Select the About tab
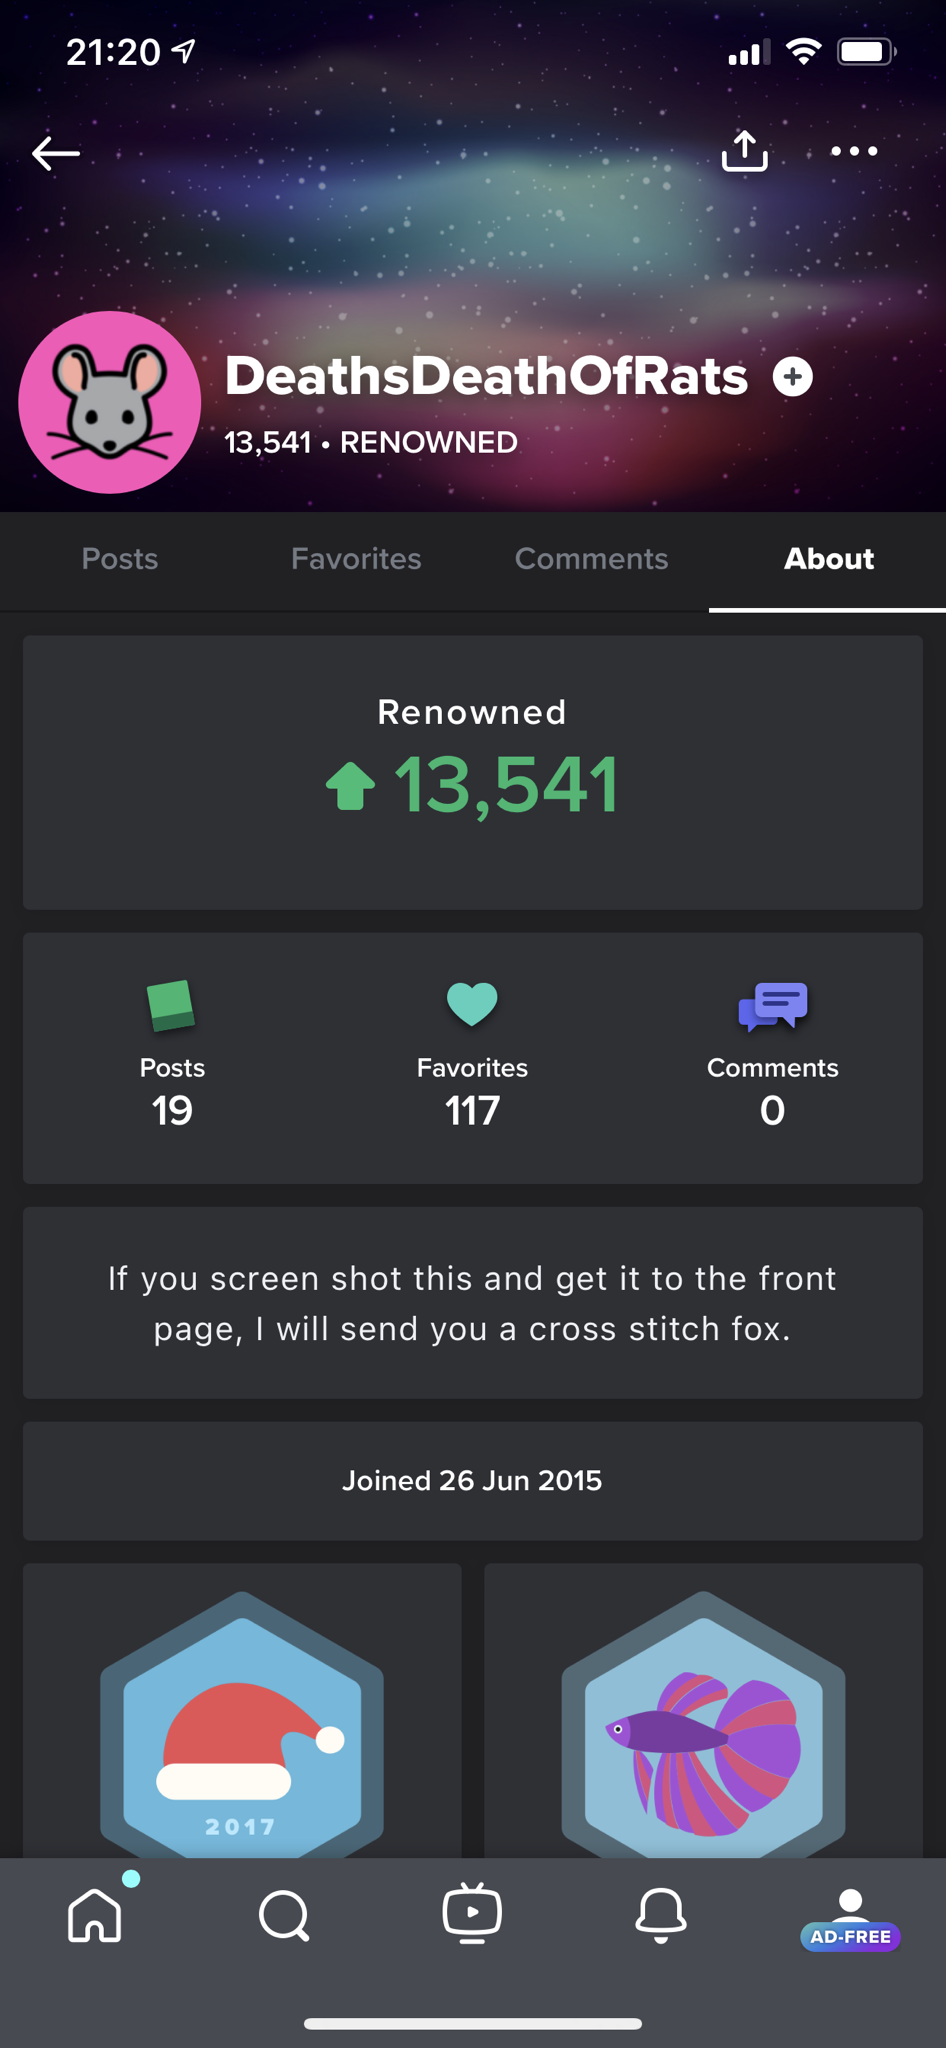Viewport: 946px width, 2048px height. pos(829,559)
